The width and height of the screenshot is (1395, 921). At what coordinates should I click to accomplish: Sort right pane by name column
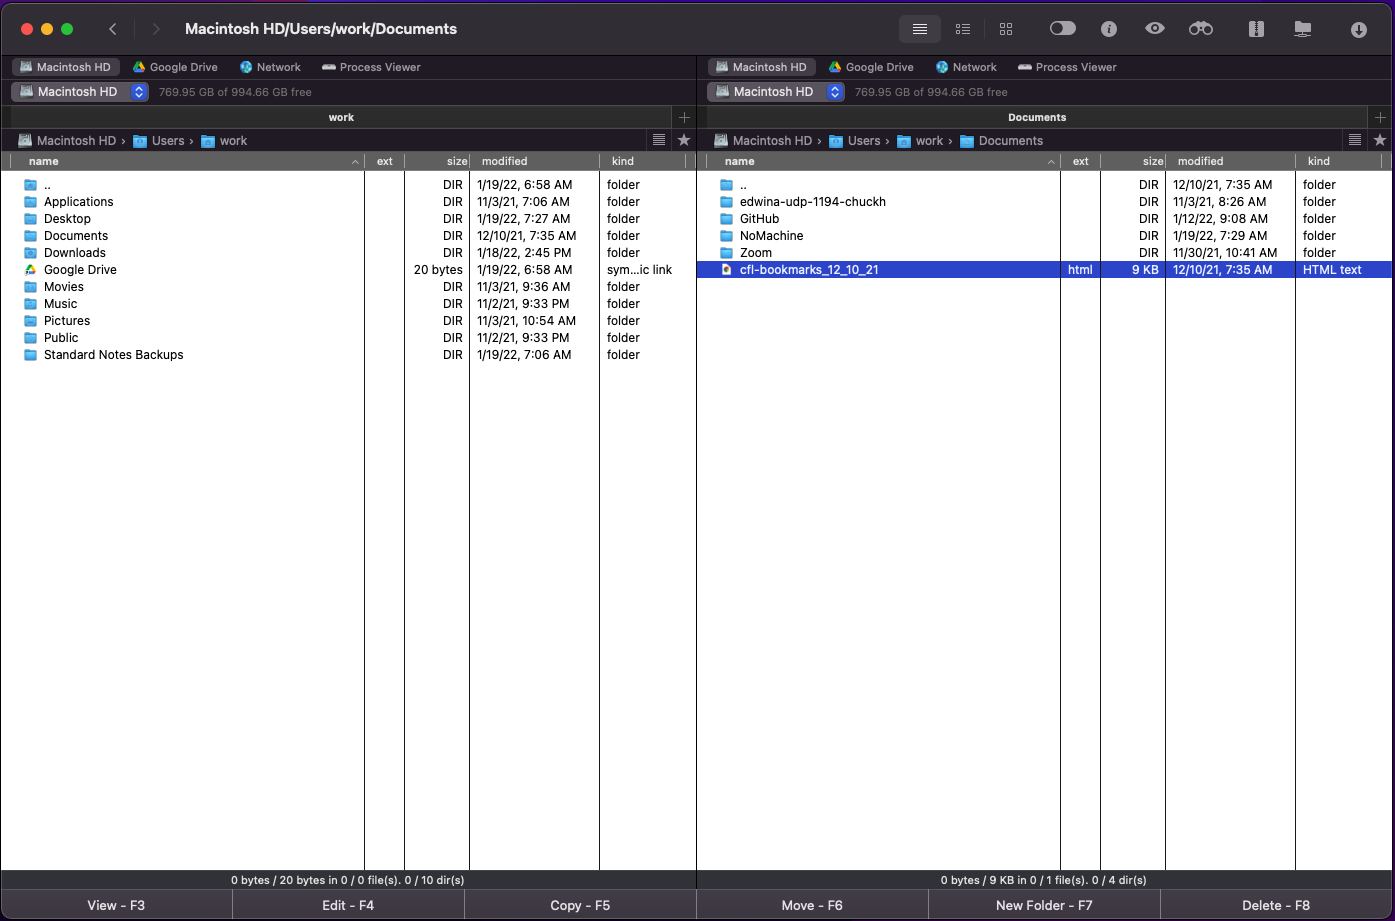[x=883, y=161]
